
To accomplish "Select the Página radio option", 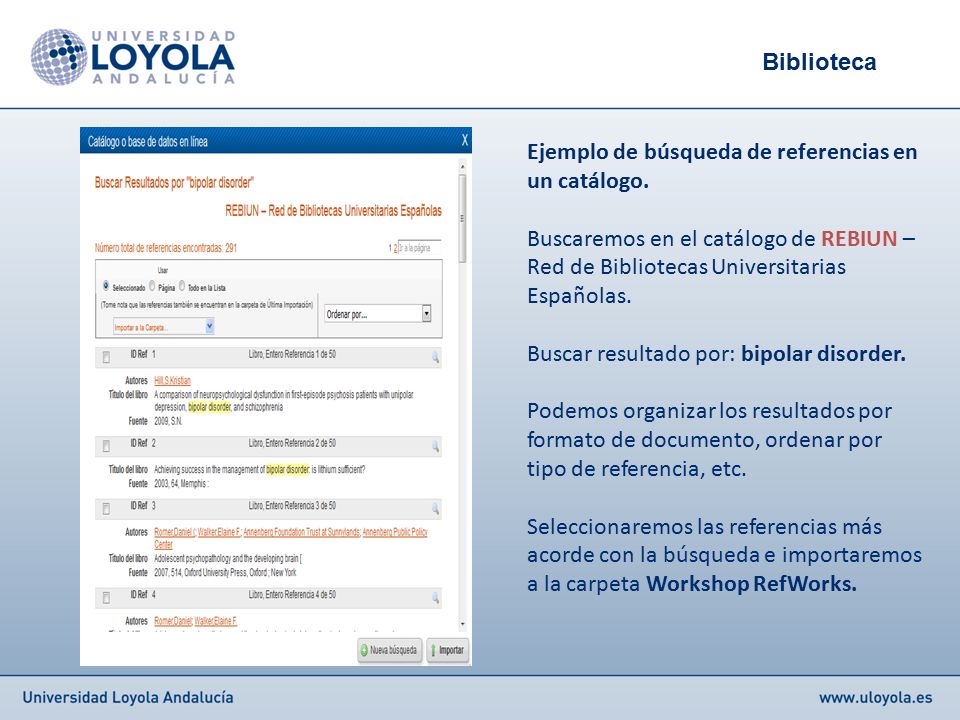I will [x=152, y=286].
